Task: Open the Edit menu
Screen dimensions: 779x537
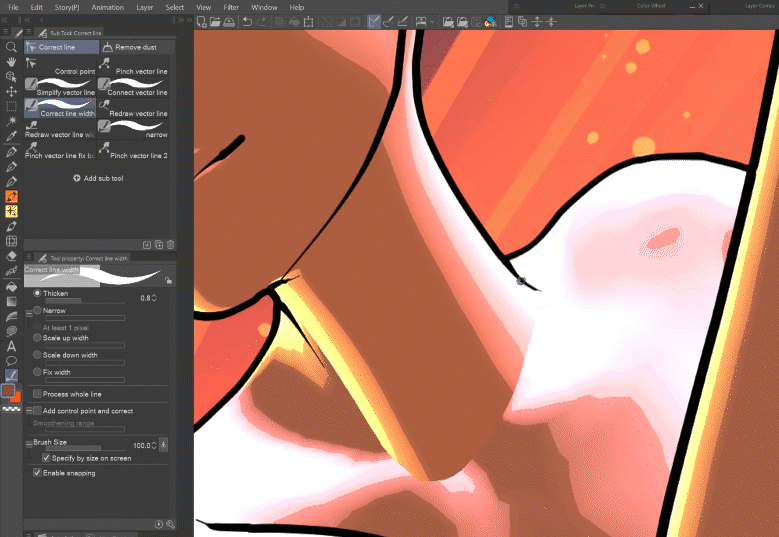Action: click(36, 7)
